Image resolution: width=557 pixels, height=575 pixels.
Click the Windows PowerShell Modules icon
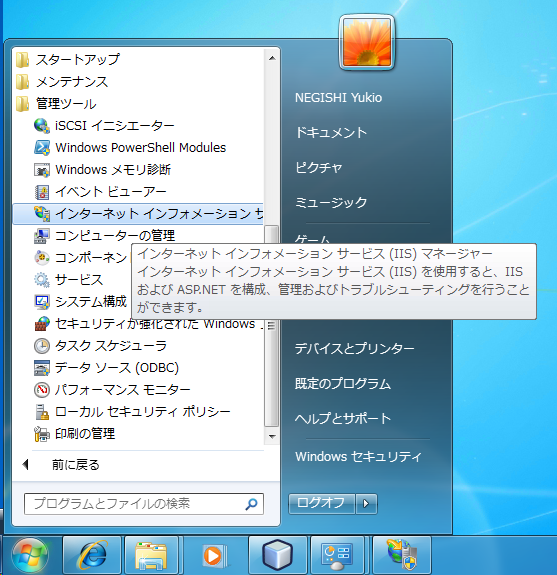coord(42,147)
